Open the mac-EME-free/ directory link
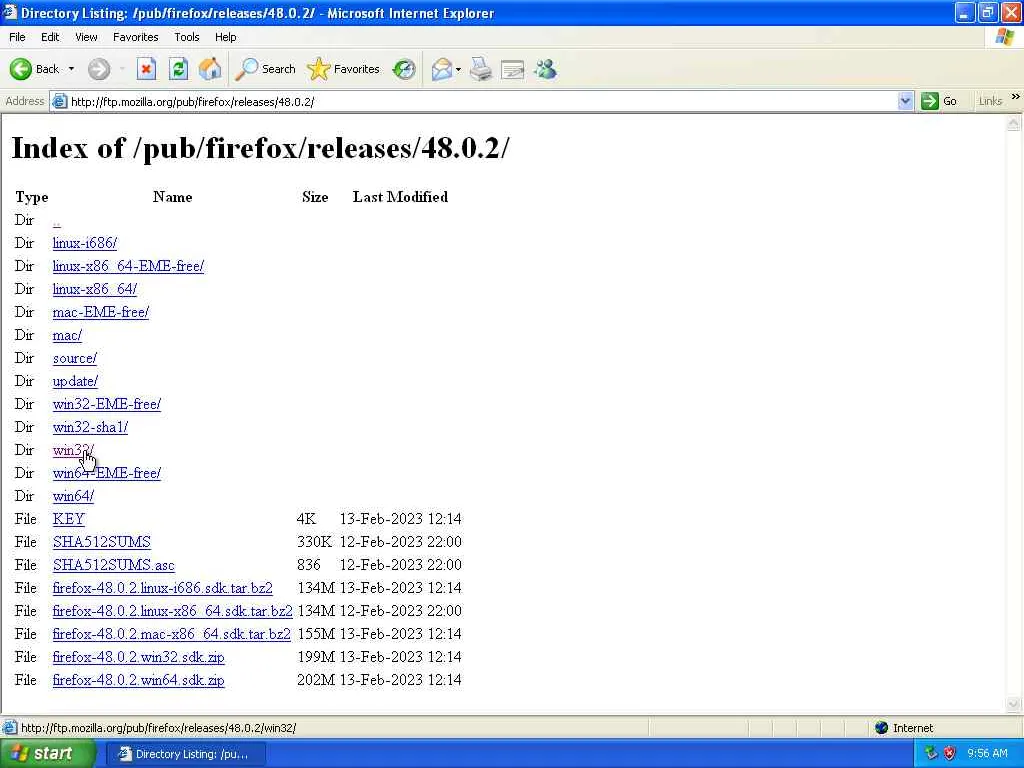Screen dimensions: 1024x768 coord(101,312)
